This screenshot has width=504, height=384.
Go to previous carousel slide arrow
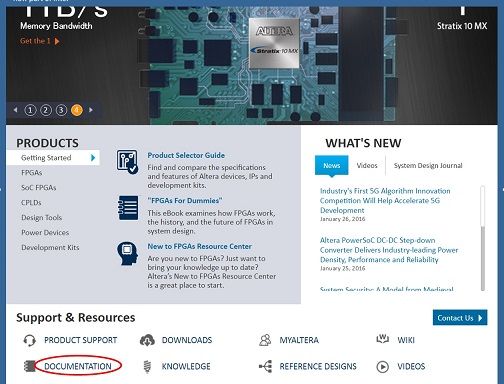15,110
